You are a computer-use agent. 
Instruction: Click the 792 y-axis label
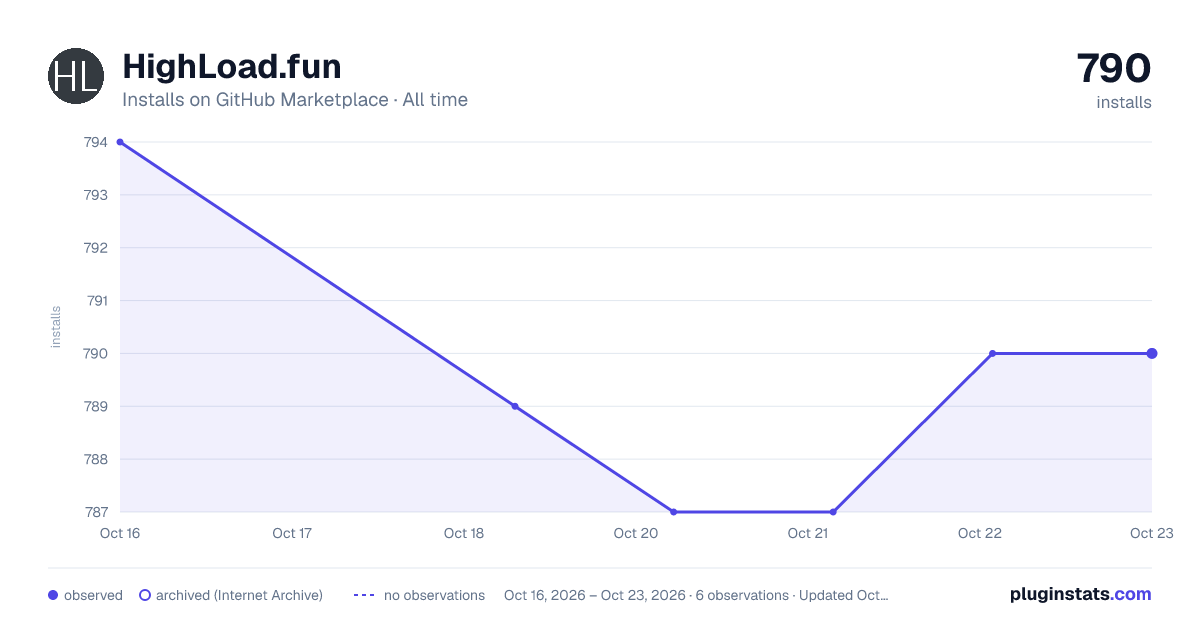(96, 248)
